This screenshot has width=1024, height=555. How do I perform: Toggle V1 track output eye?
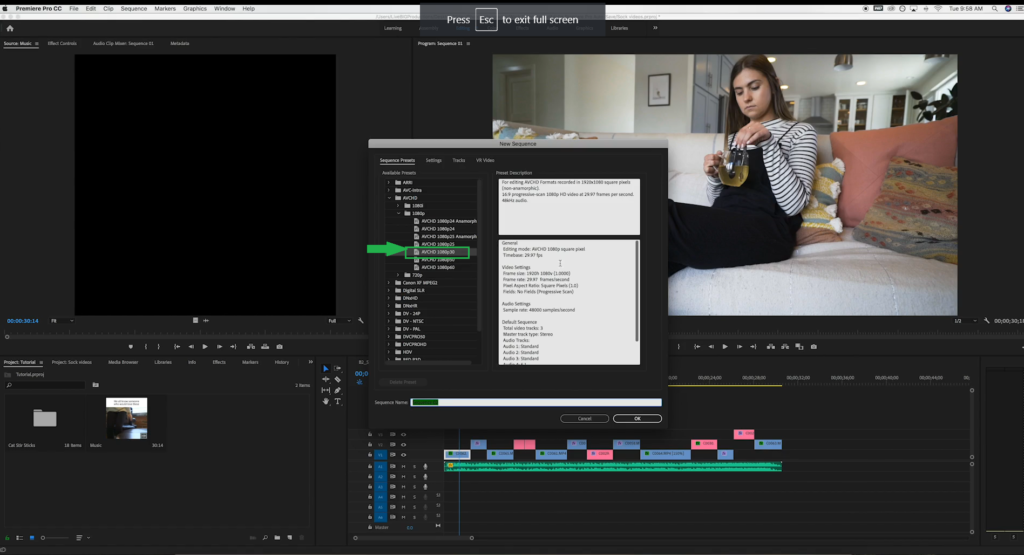coord(404,454)
